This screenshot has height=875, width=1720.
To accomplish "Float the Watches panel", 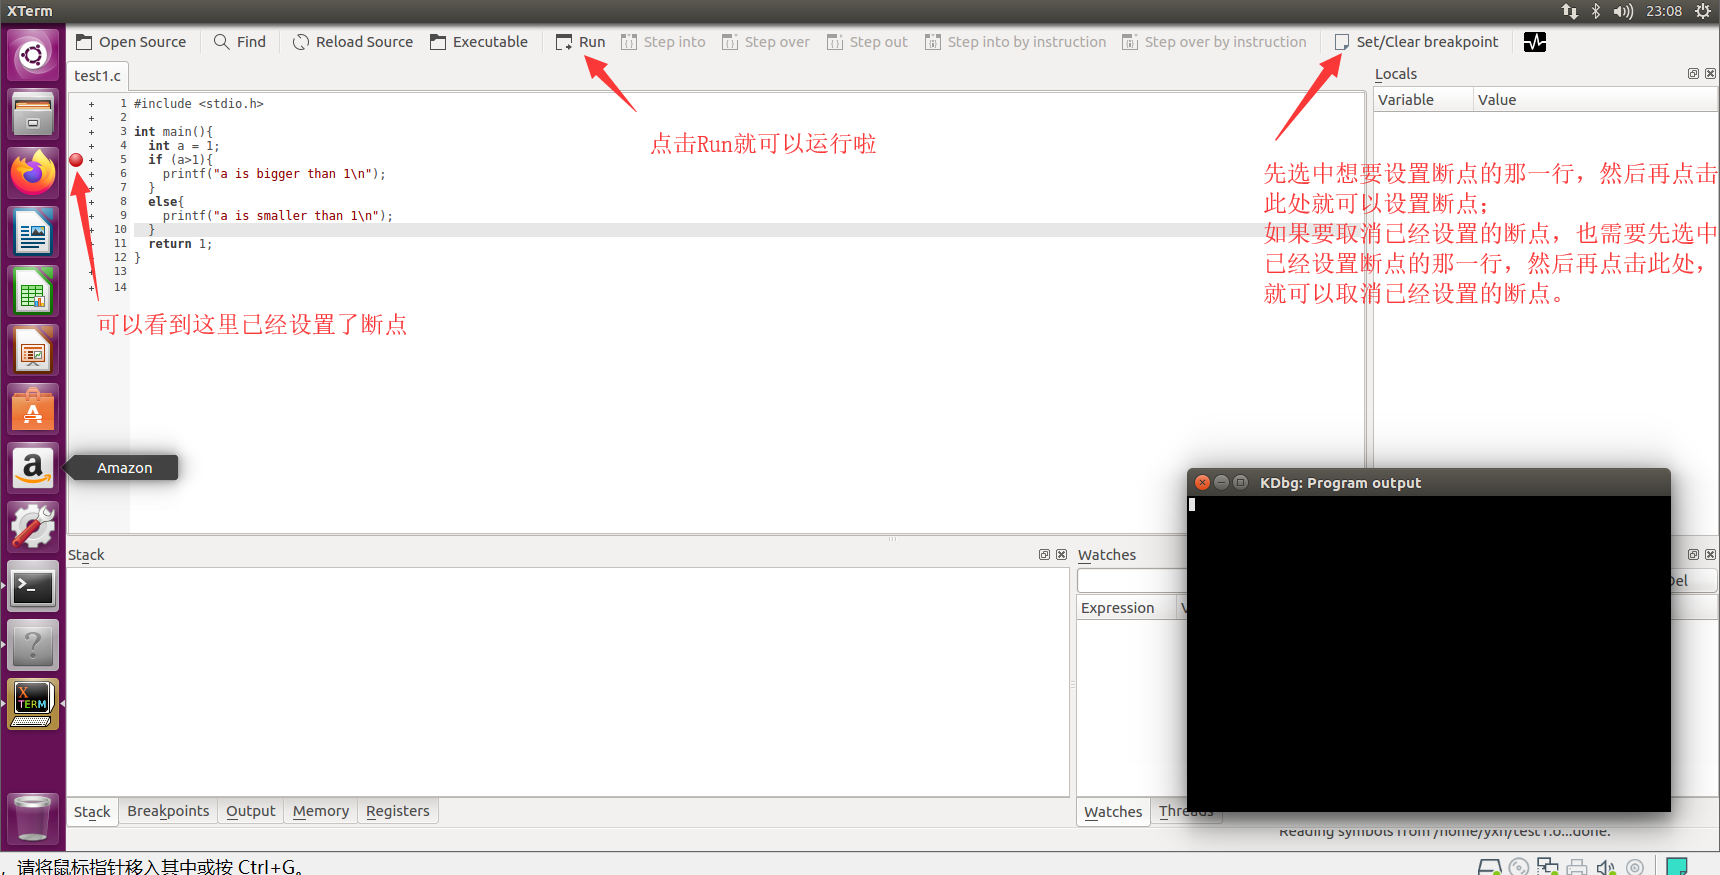I will tap(1693, 554).
